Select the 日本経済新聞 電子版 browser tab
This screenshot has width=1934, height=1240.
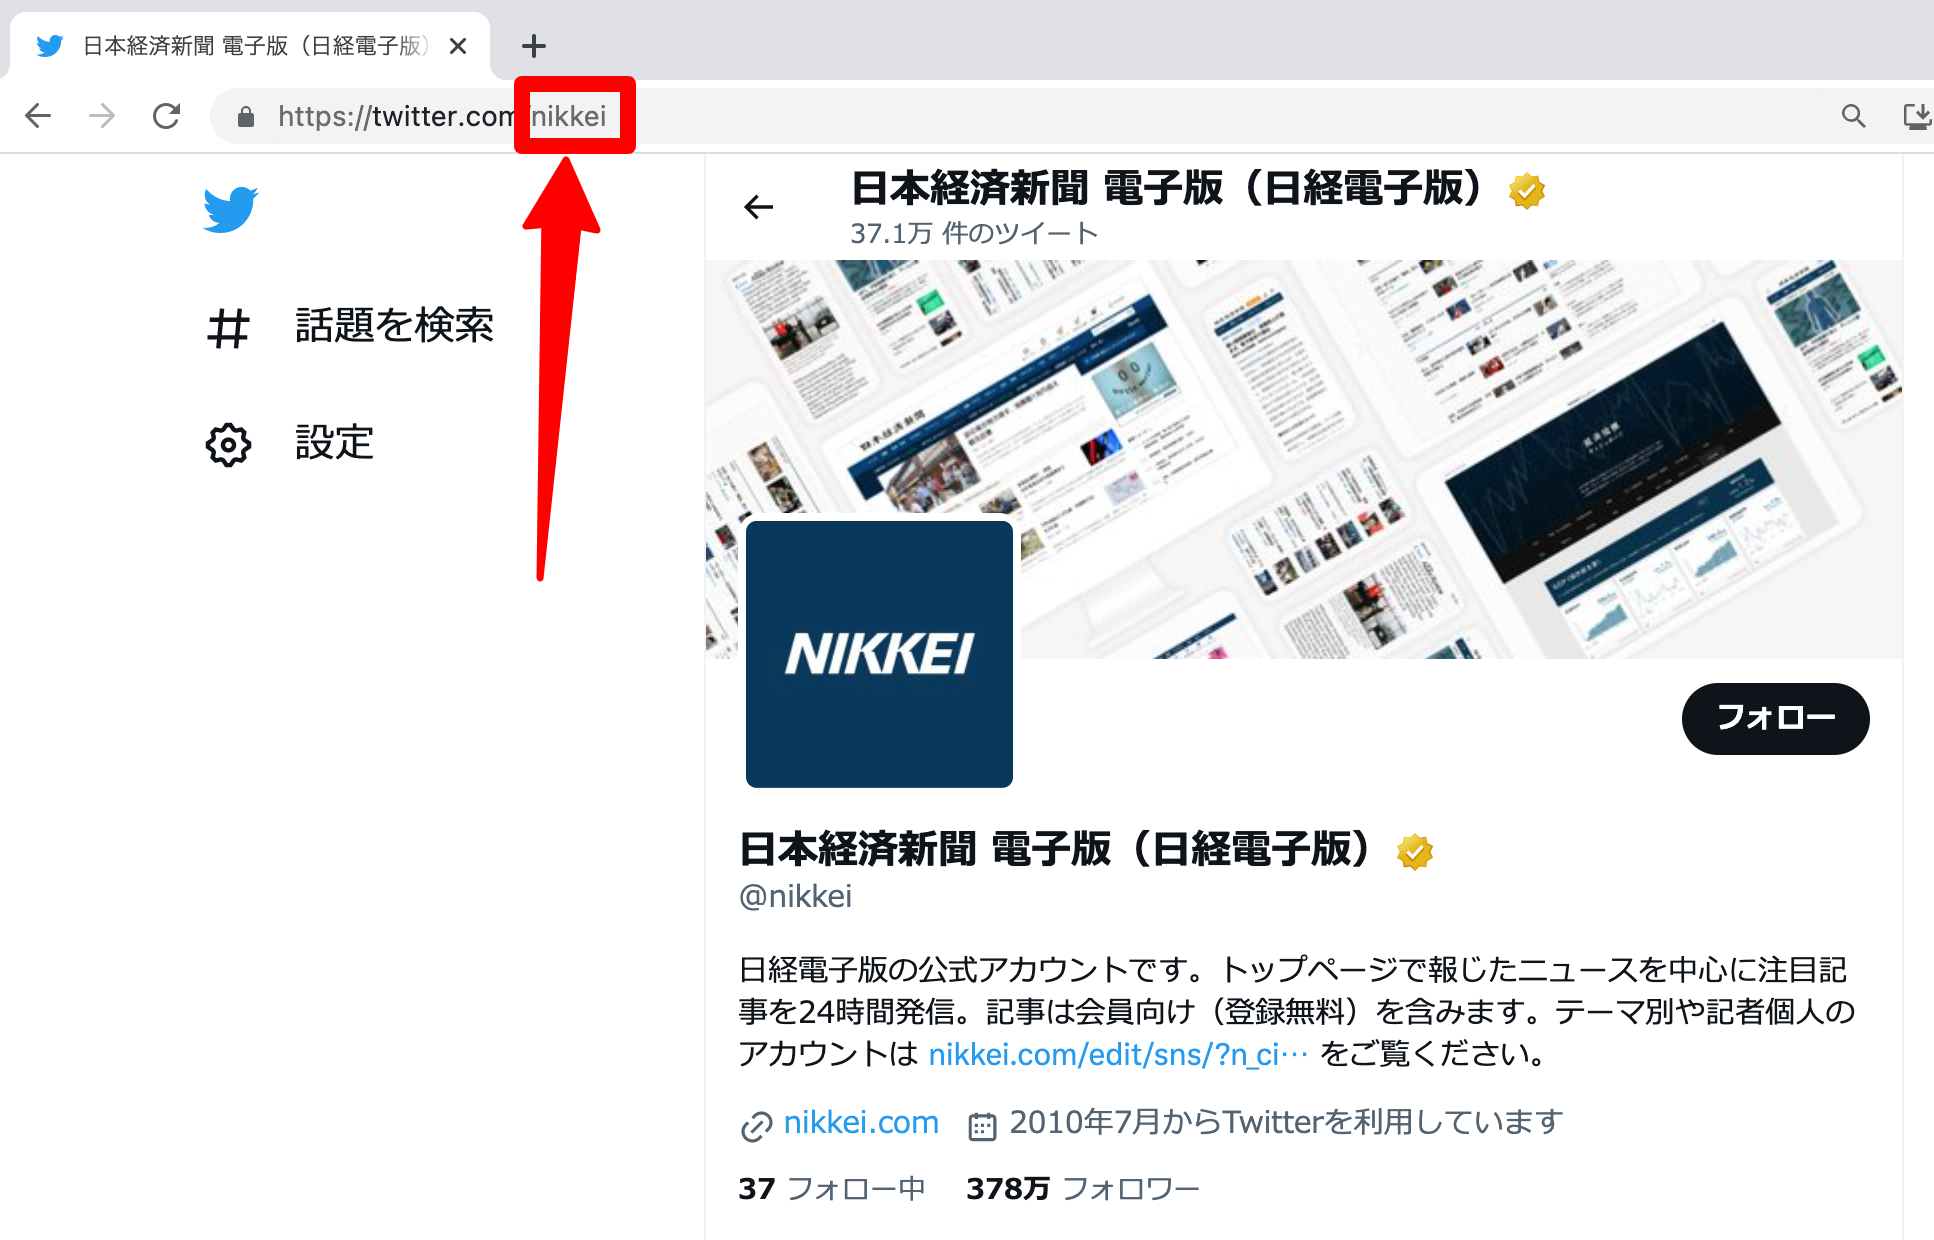click(250, 46)
